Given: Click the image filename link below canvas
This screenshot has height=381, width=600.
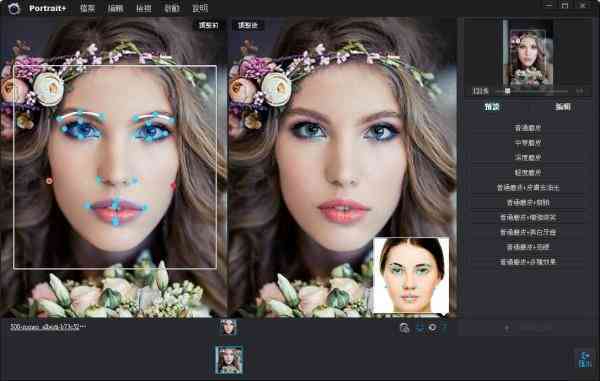Looking at the screenshot, I should coord(48,327).
